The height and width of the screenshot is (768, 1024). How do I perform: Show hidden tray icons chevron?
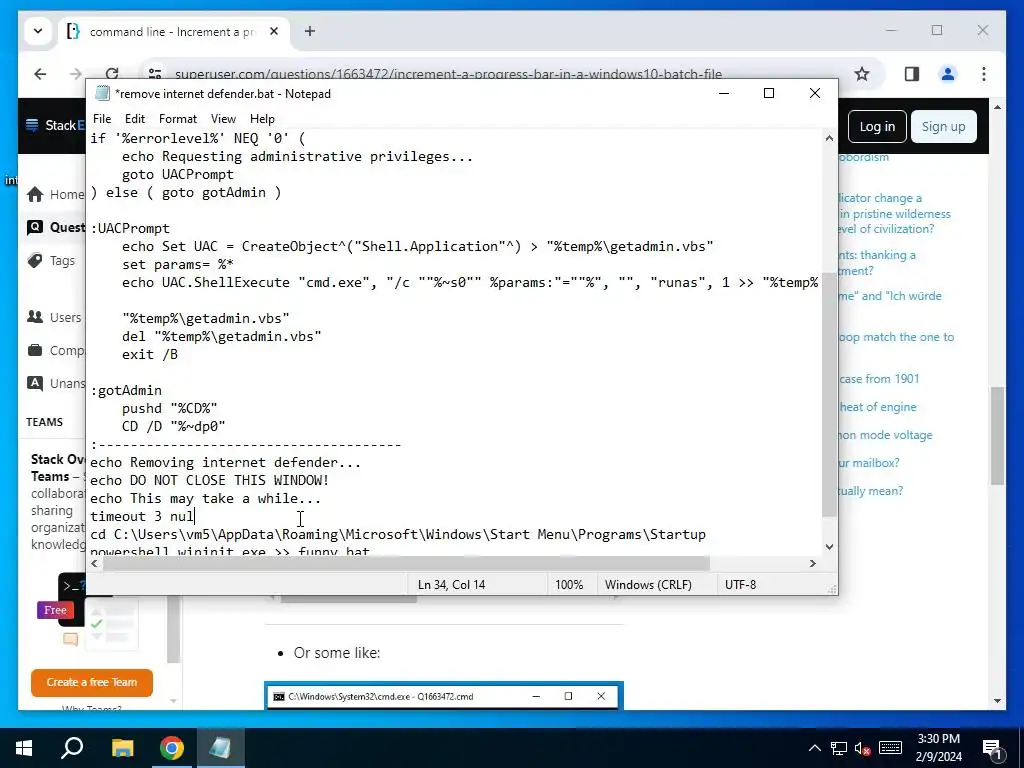[x=815, y=748]
